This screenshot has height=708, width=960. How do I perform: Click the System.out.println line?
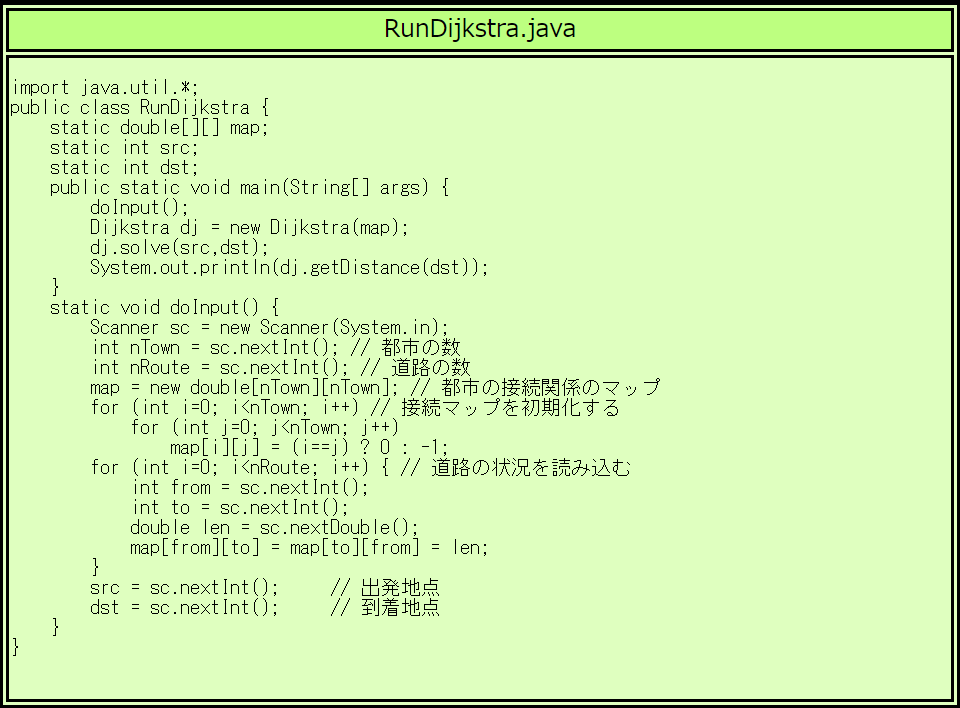(289, 267)
